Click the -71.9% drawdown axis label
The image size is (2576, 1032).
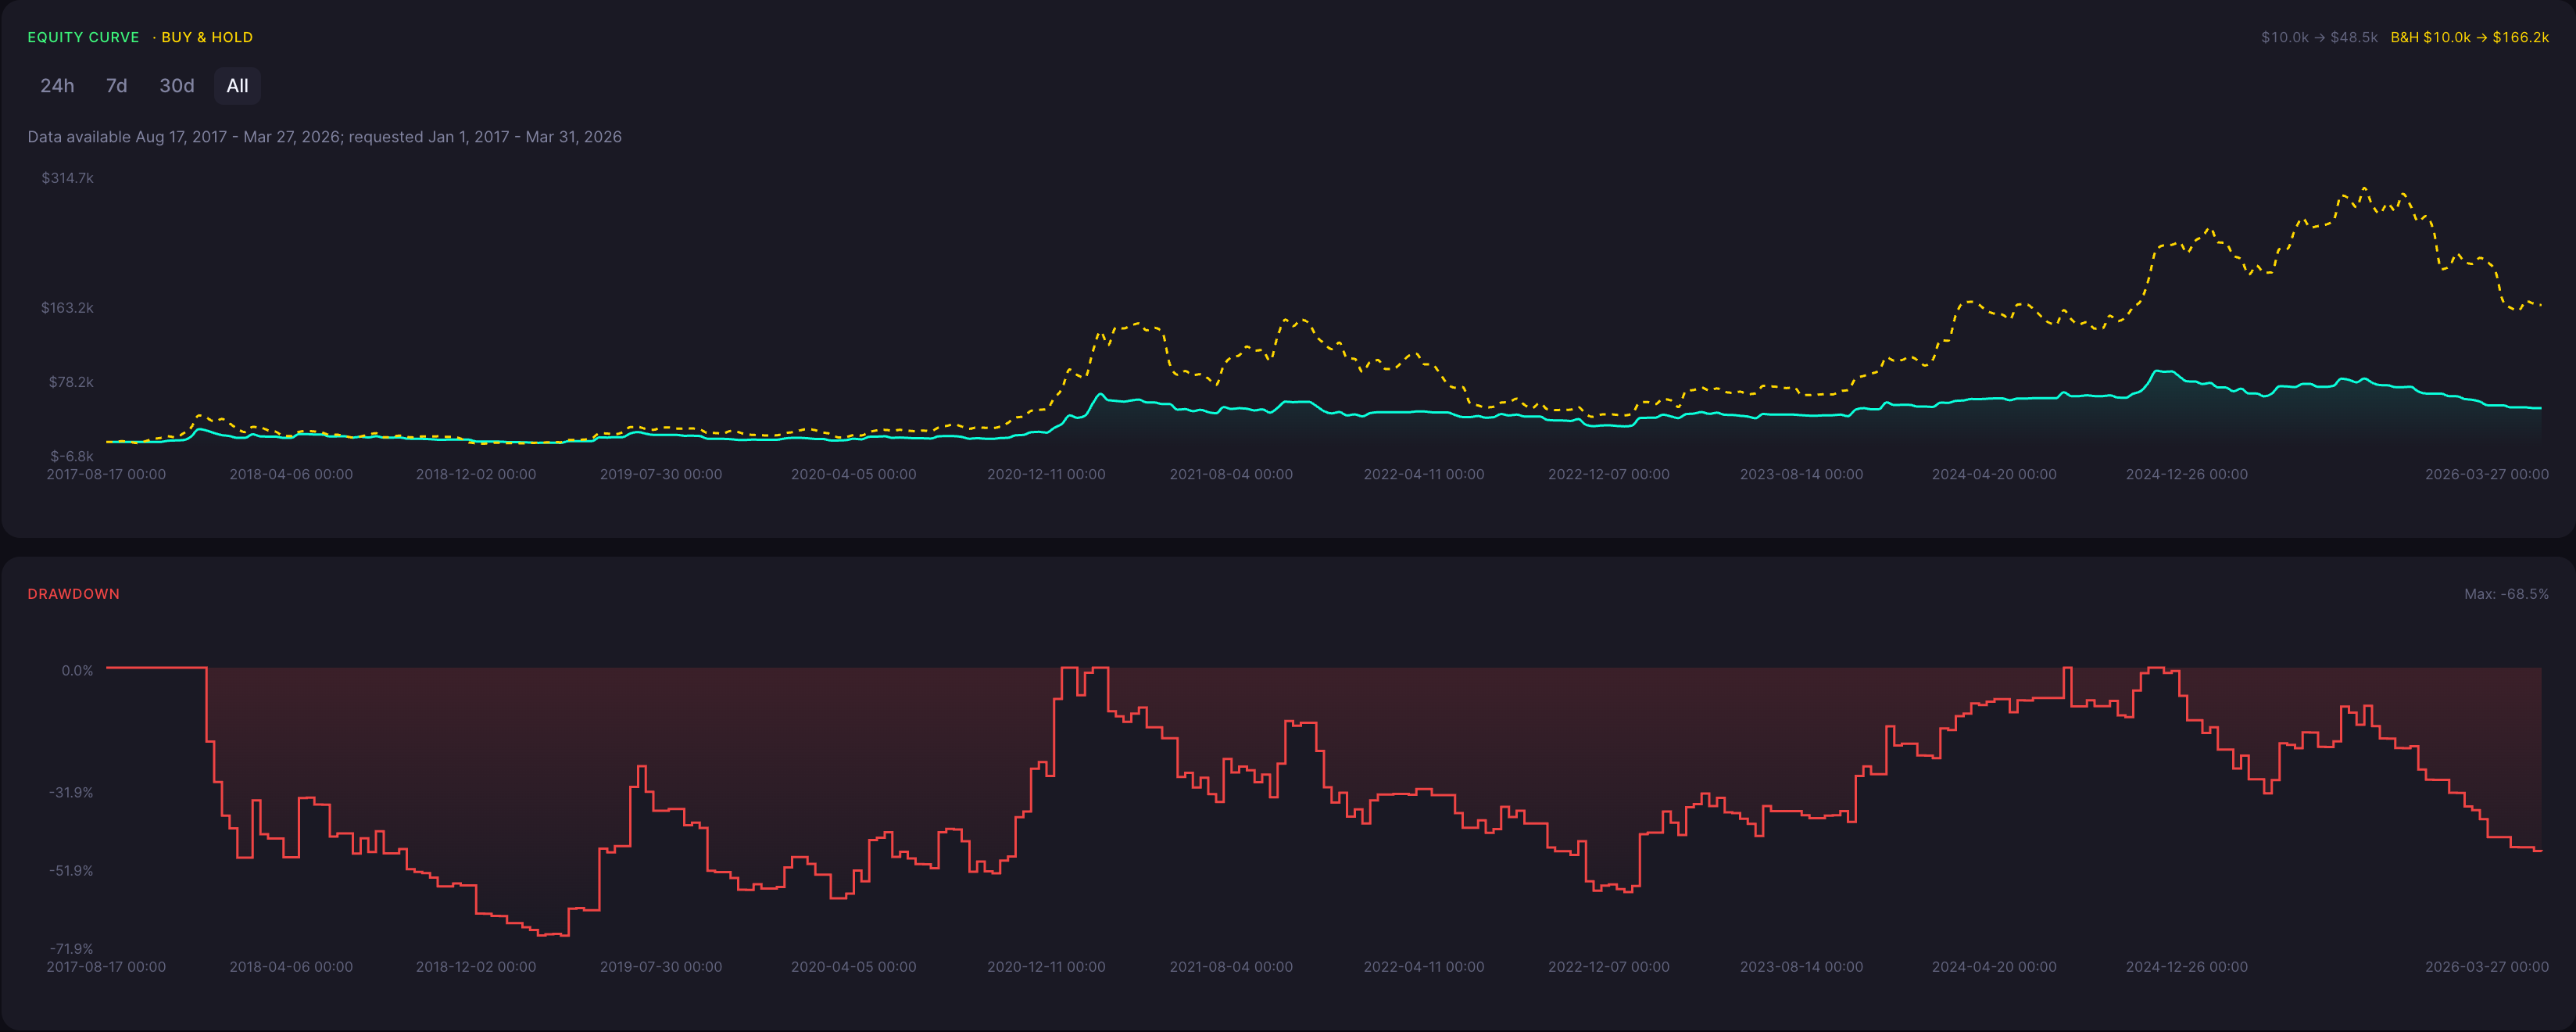click(71, 949)
